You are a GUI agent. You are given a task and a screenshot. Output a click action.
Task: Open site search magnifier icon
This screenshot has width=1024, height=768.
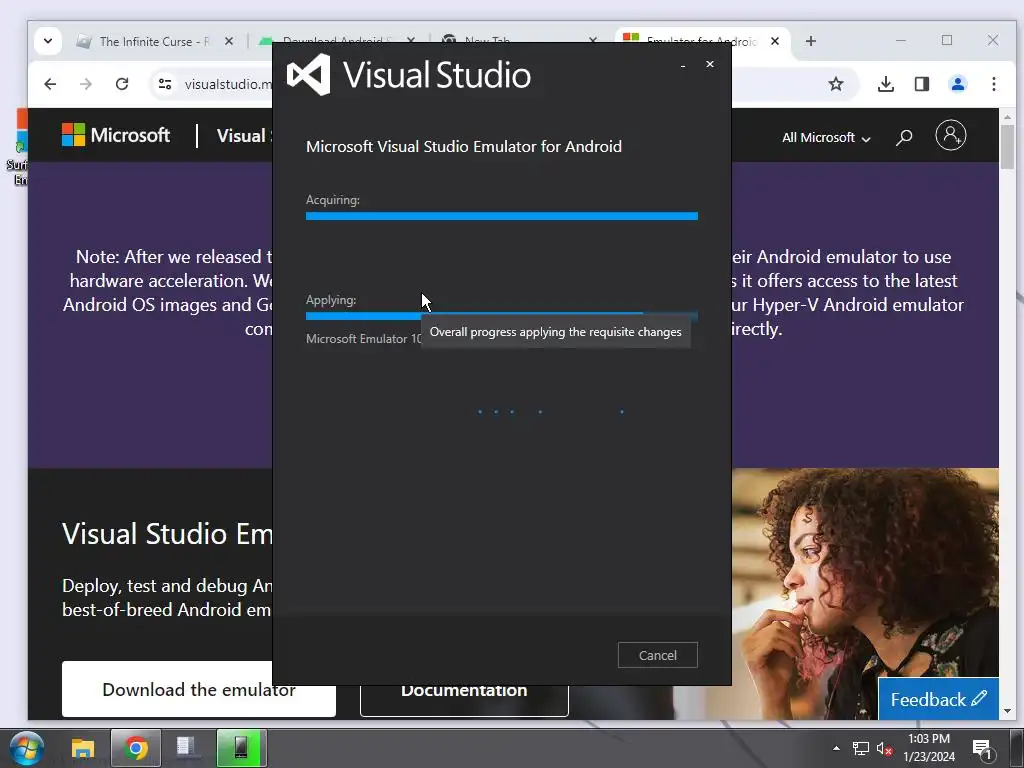[904, 137]
